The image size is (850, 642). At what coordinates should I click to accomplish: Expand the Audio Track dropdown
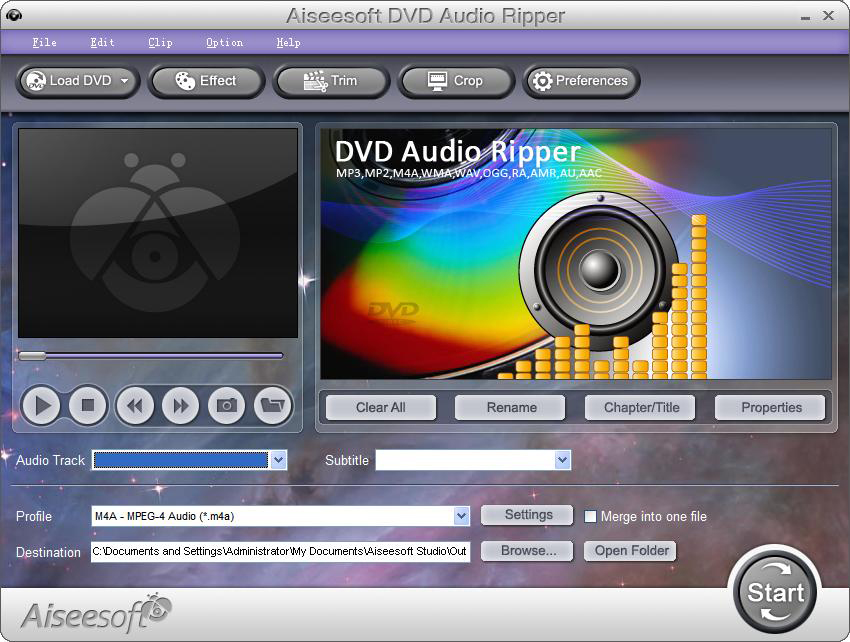coord(279,460)
